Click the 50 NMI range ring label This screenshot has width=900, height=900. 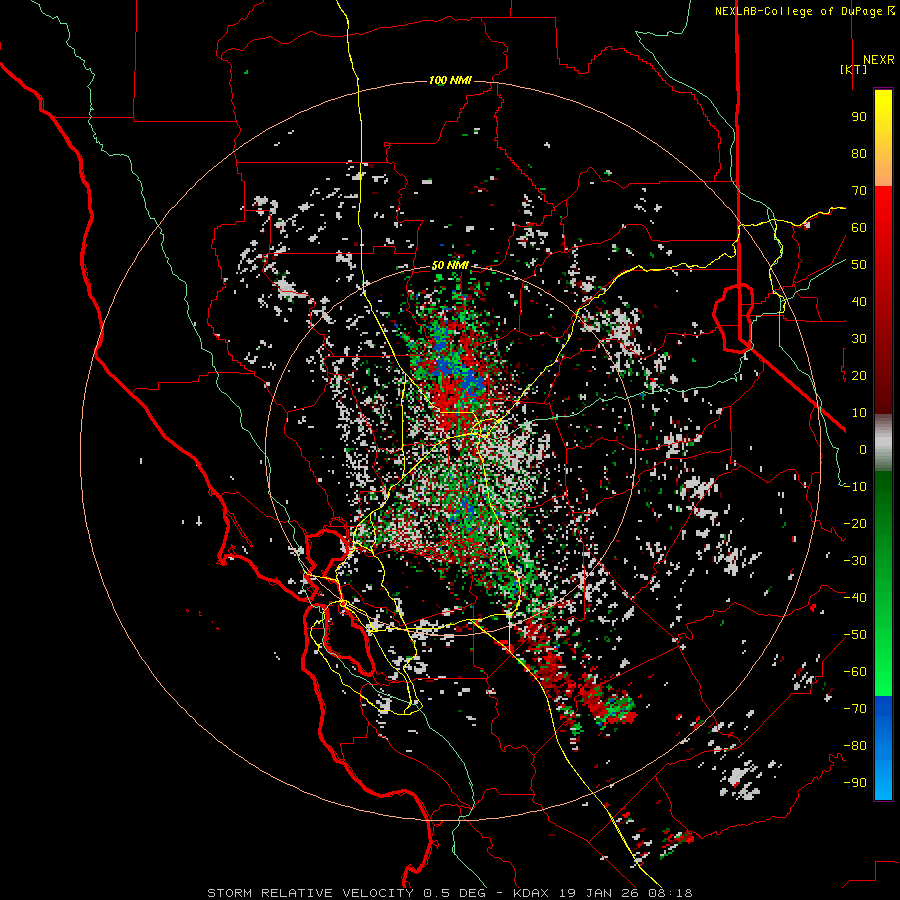(x=450, y=265)
